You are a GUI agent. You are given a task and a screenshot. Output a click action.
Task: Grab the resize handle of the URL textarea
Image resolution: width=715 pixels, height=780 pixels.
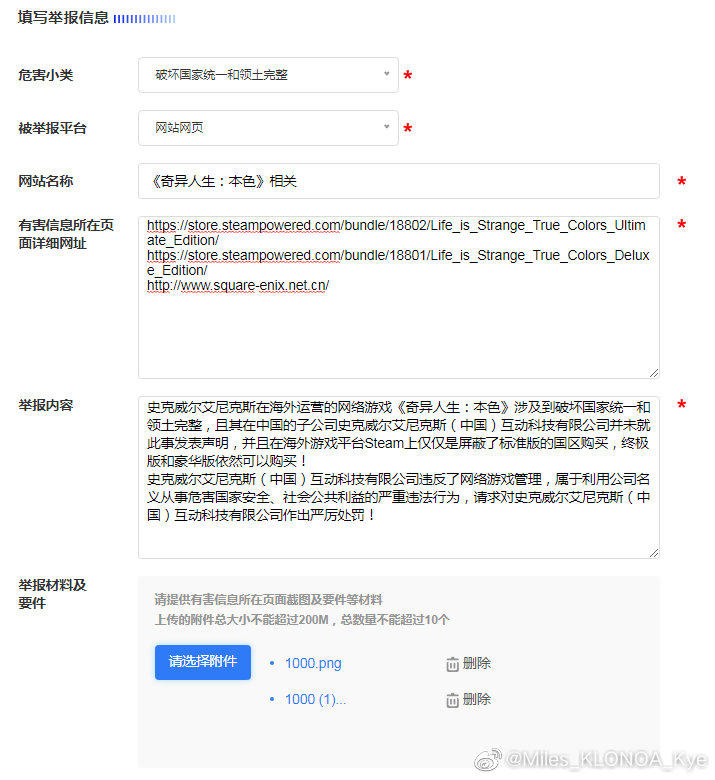pyautogui.click(x=653, y=372)
